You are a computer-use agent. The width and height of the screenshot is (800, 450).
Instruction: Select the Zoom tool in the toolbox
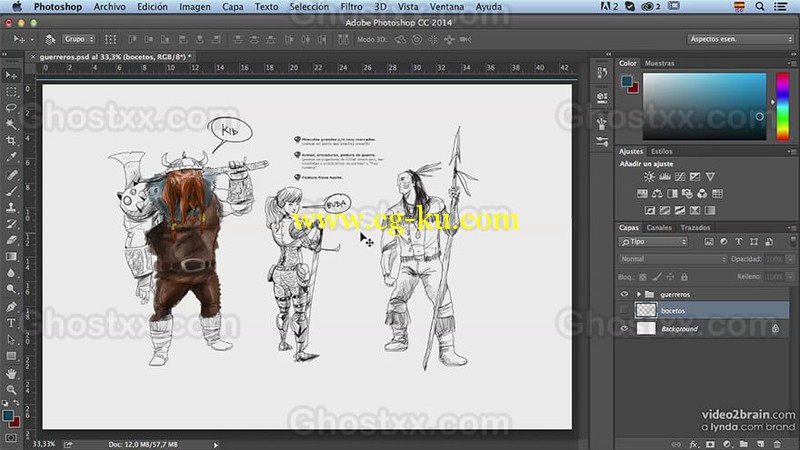(x=11, y=390)
